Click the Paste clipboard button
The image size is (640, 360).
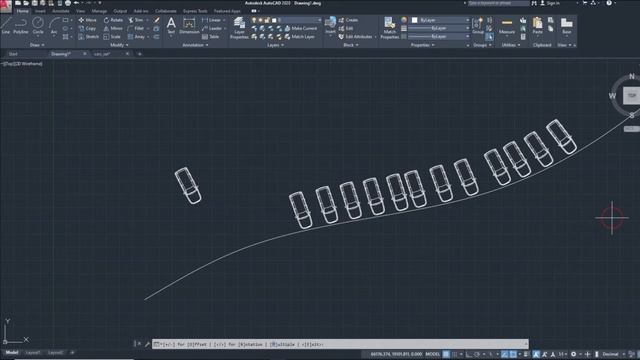point(538,26)
